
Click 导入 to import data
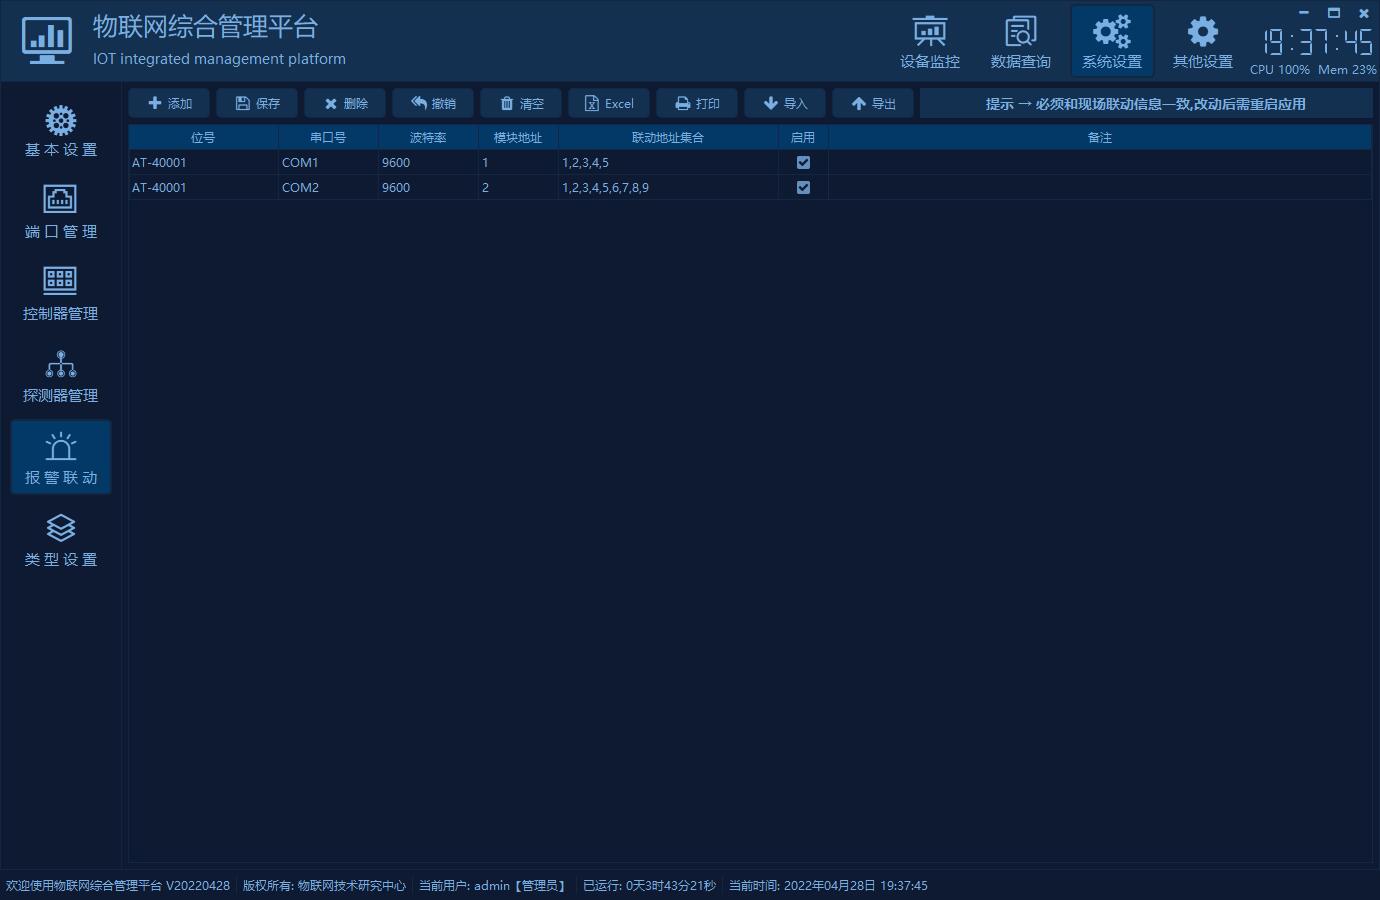(x=785, y=104)
